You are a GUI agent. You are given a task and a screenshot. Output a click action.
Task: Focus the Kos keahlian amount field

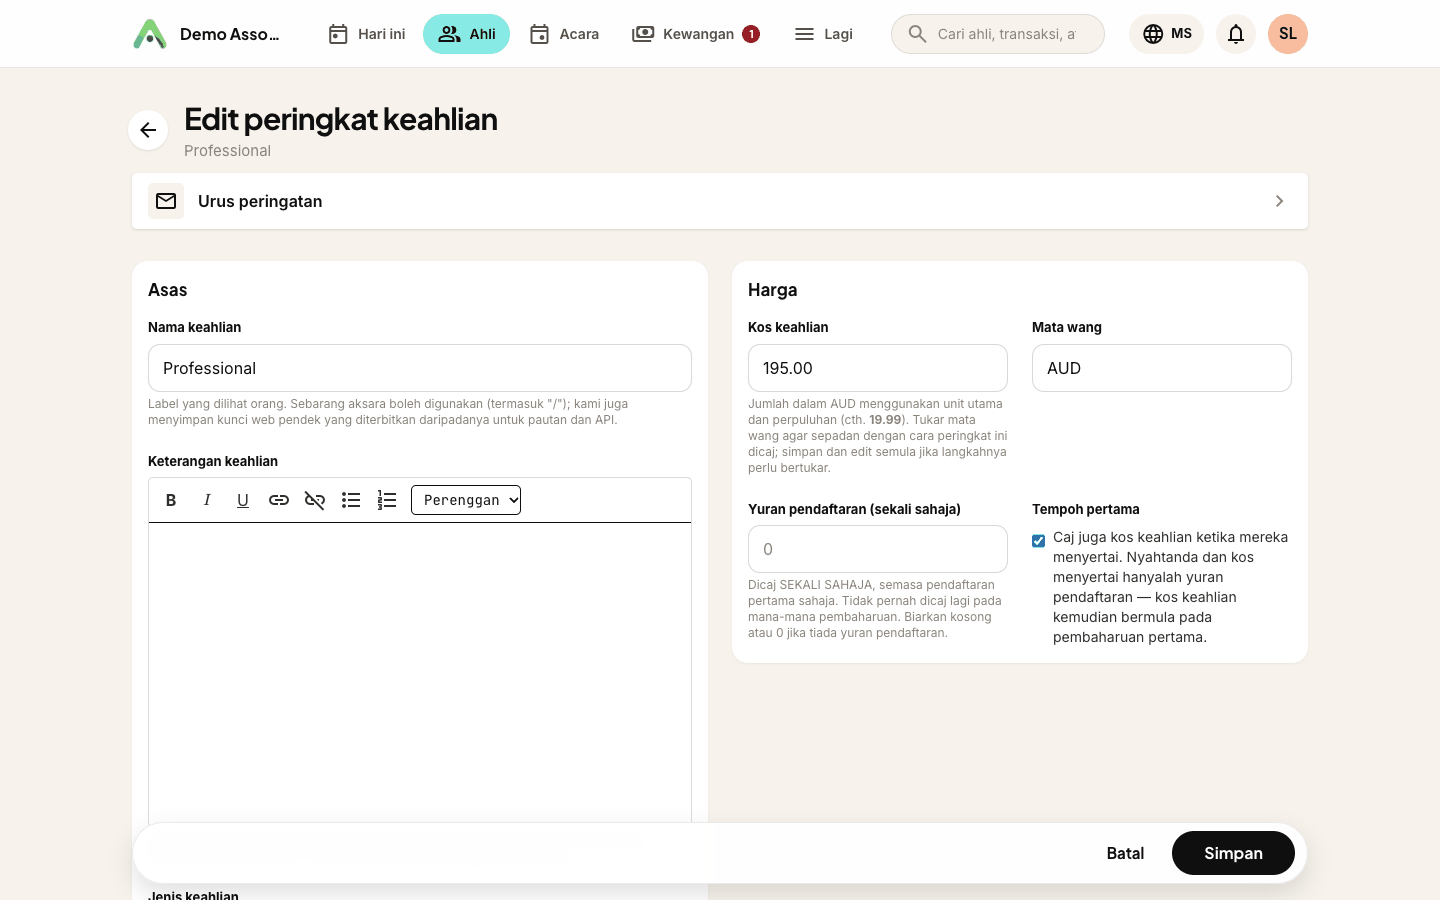tap(878, 368)
